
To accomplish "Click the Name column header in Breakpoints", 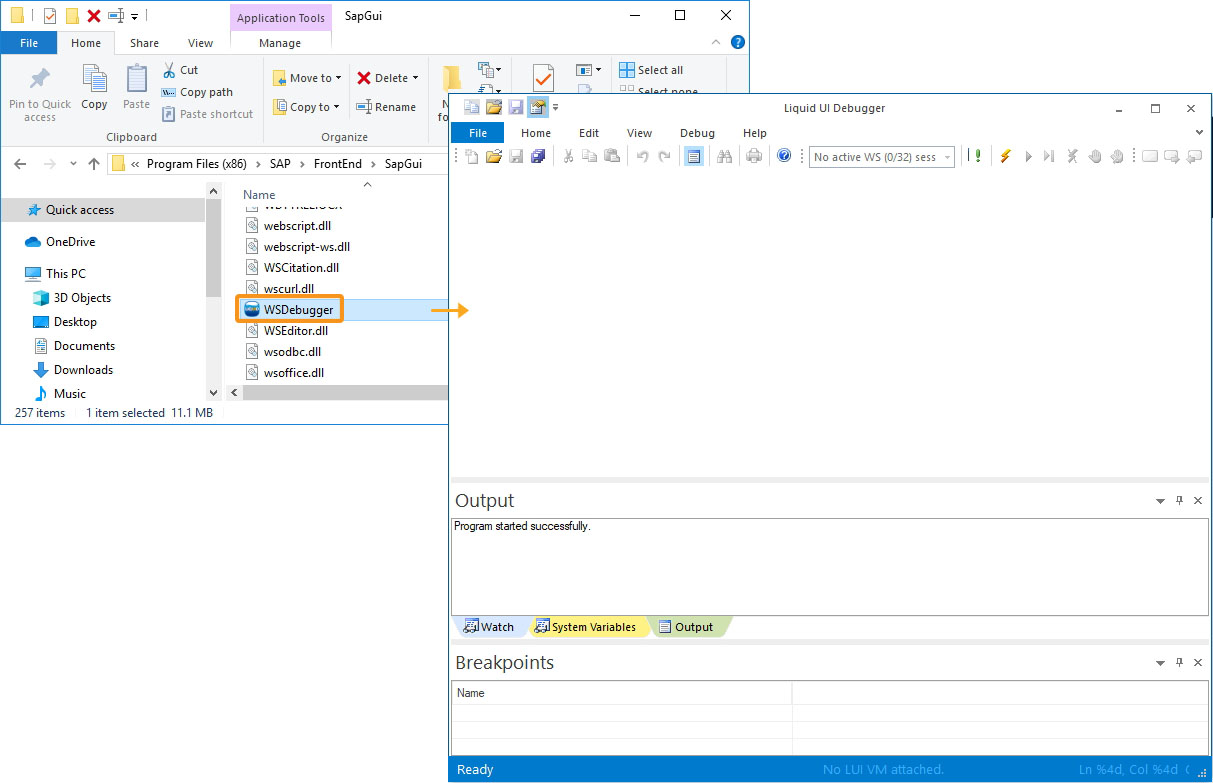I will [622, 693].
